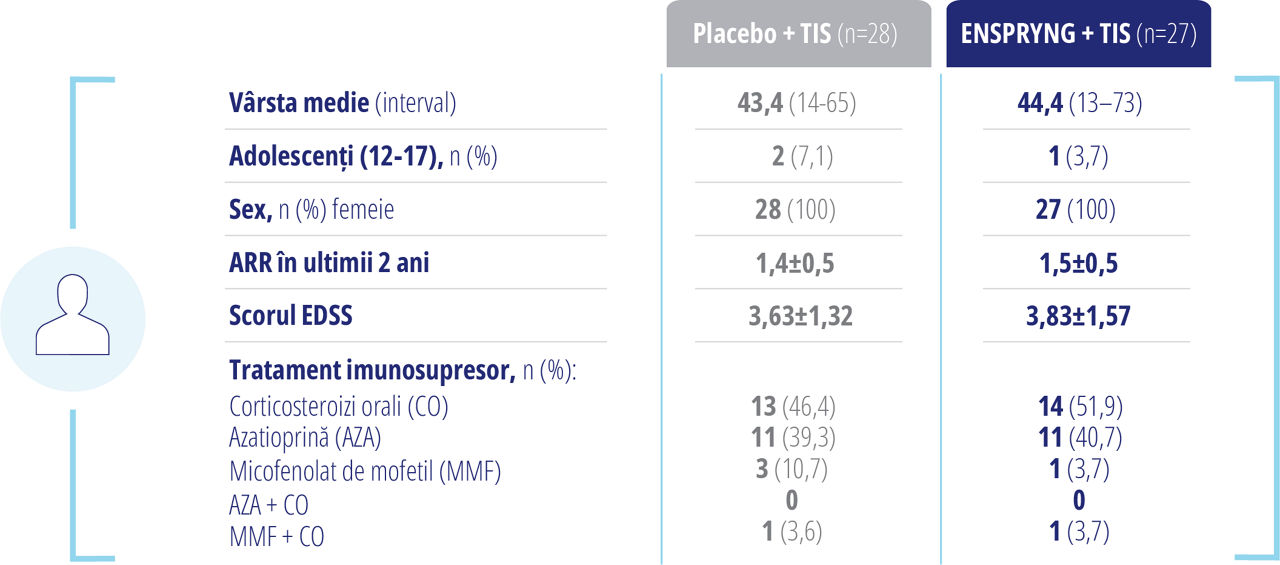This screenshot has height=565, width=1280.
Task: Click the patient silhouette icon
Action: [x=72, y=318]
